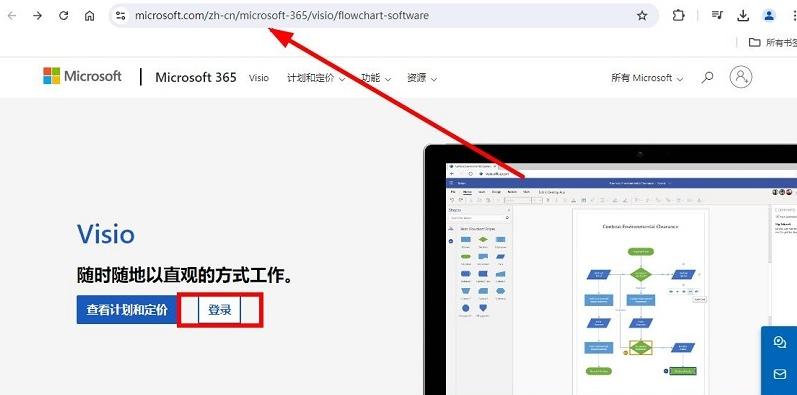
Task: Go back to the previous page
Action: click(12, 16)
